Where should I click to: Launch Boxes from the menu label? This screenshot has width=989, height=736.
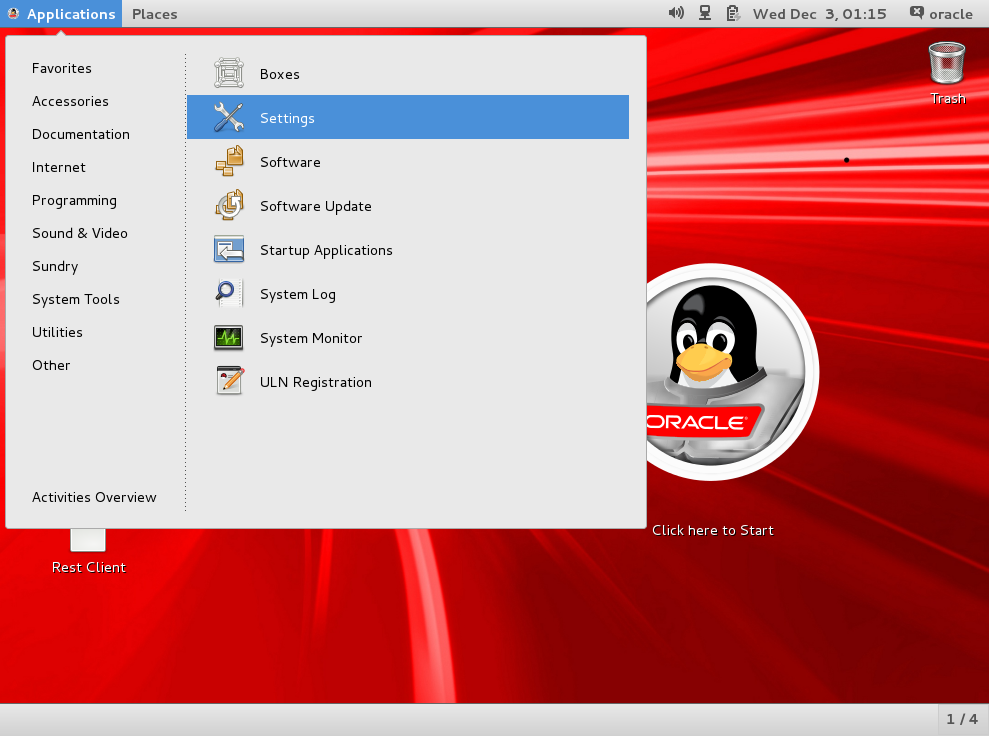(279, 74)
